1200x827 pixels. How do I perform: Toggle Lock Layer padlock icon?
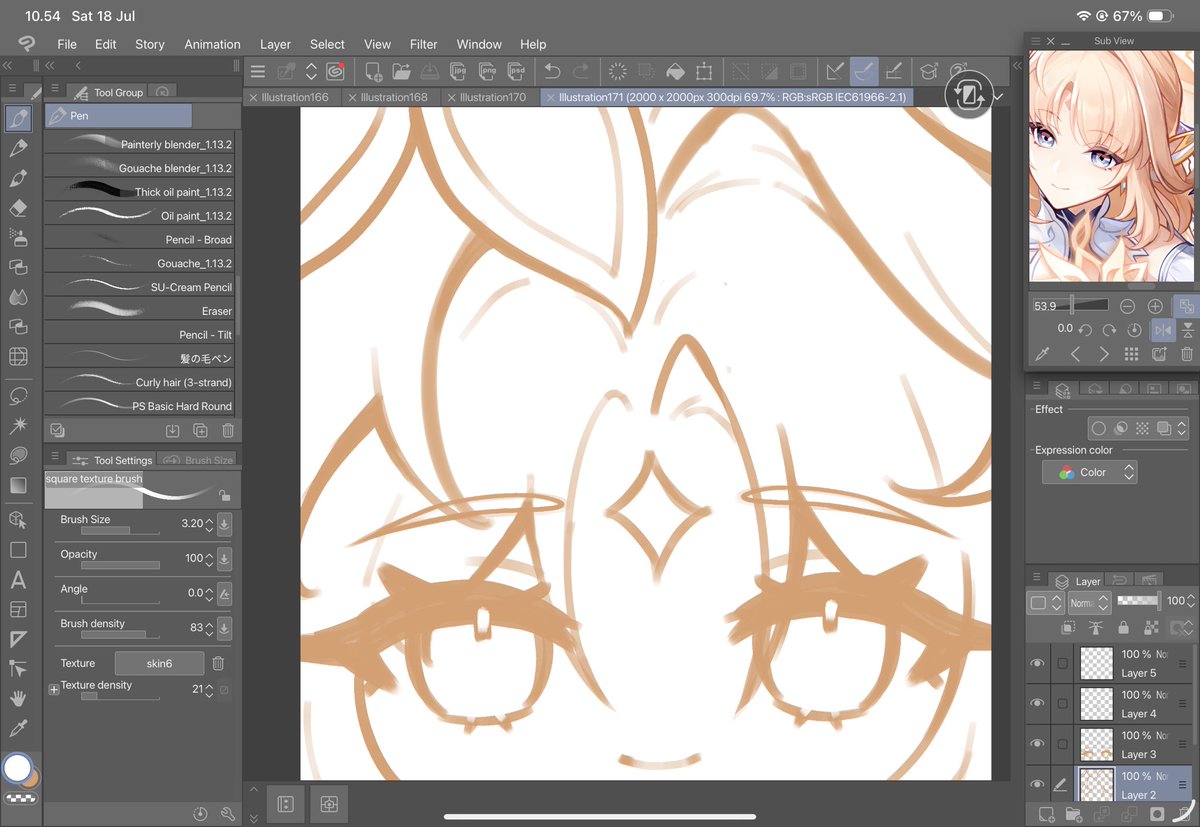tap(1124, 628)
